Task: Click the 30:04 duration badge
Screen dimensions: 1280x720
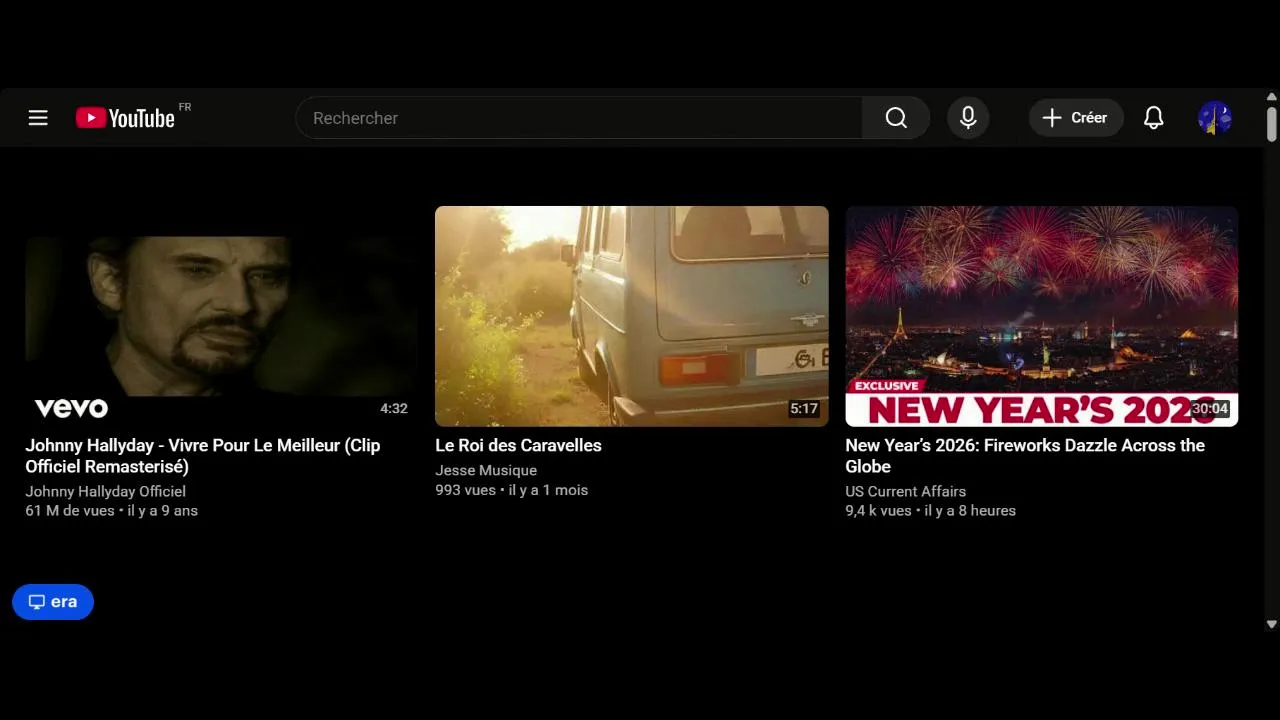Action: [x=1210, y=409]
